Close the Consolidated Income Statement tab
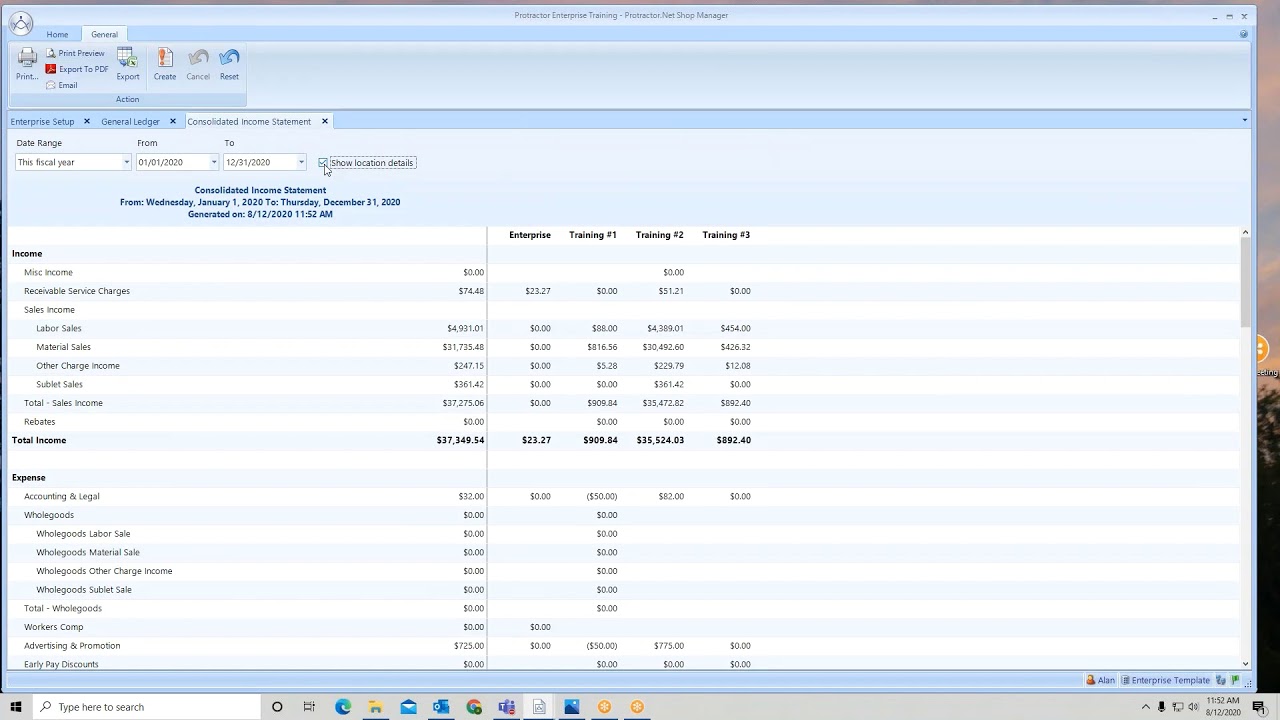Screen dimensions: 1280x720 (324, 121)
